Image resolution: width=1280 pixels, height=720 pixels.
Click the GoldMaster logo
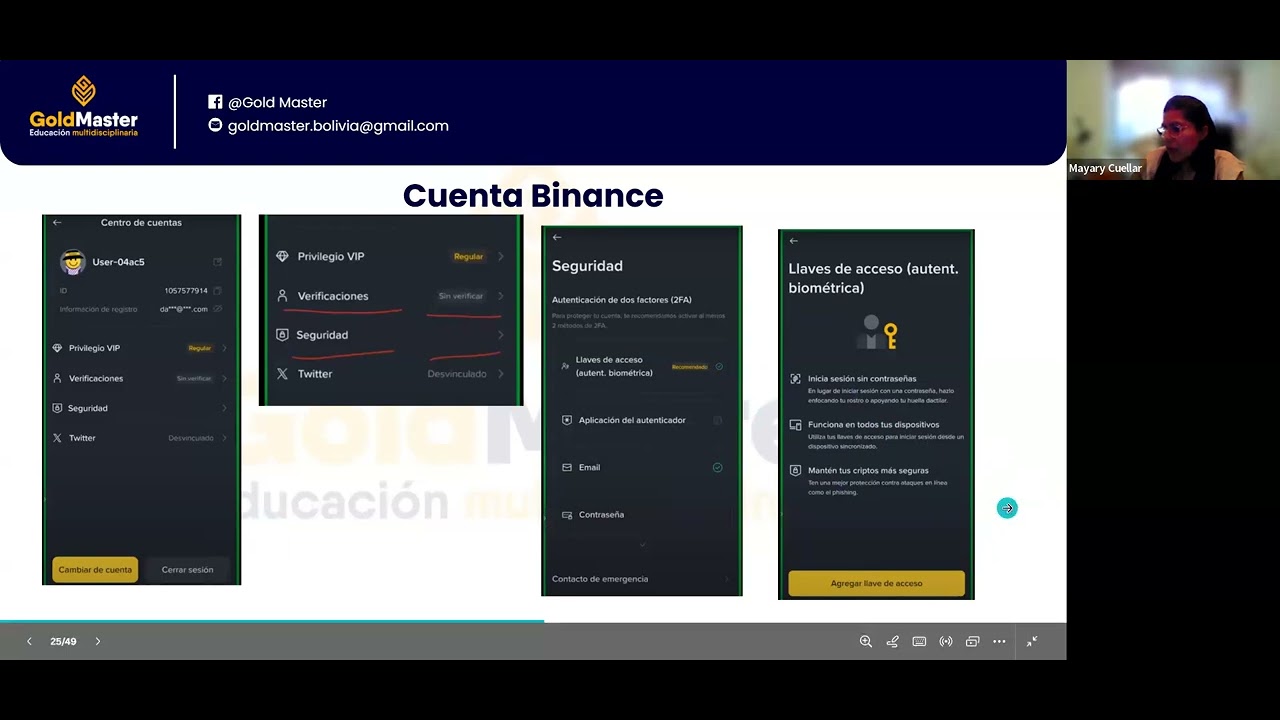(84, 106)
